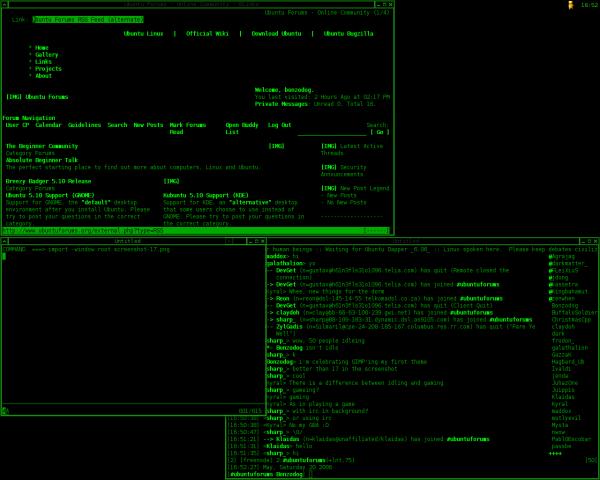
Task: Click Mark Forums Read
Action: point(188,129)
